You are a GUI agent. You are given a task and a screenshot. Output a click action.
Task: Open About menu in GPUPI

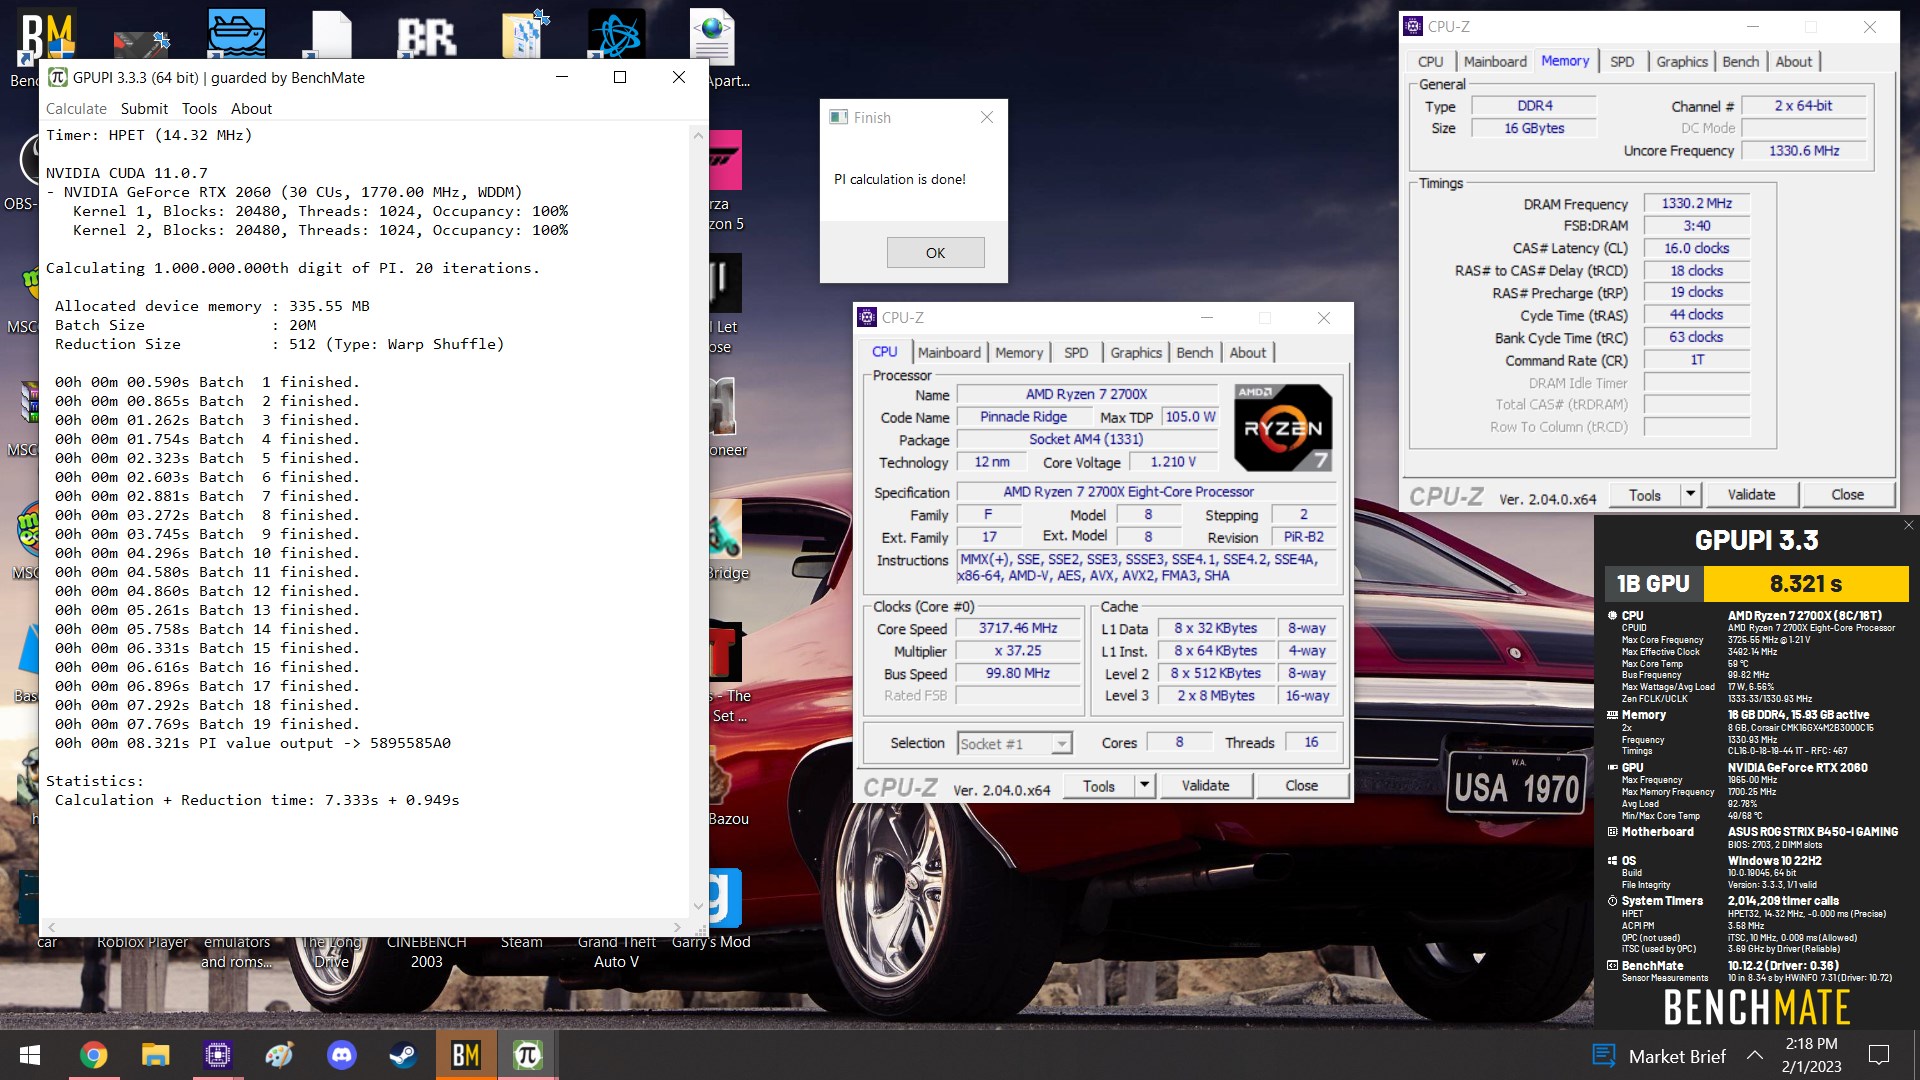pos(251,109)
